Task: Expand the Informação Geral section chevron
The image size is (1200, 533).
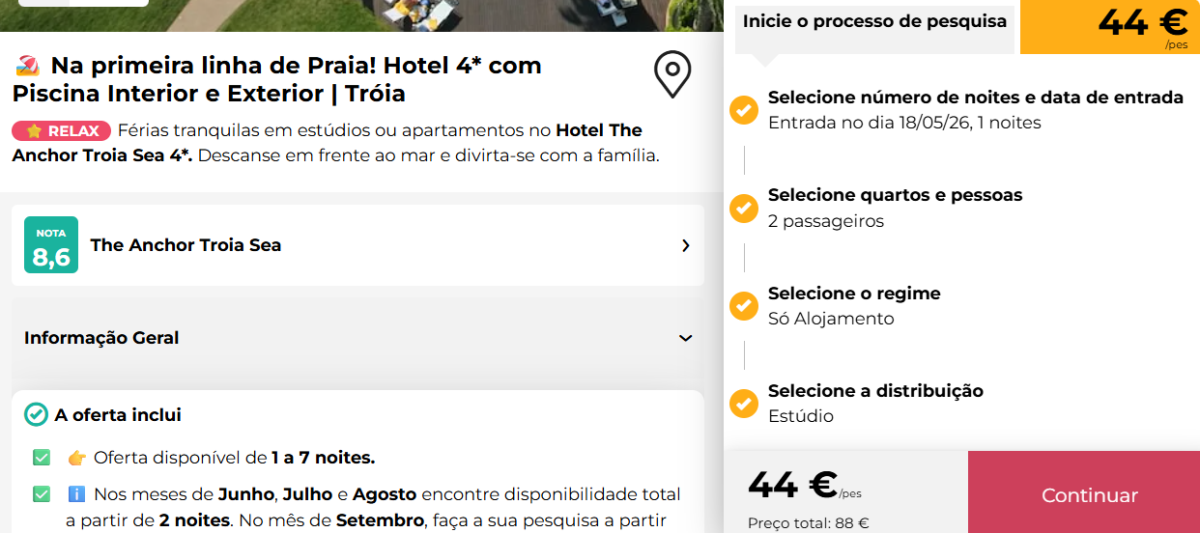Action: [x=685, y=338]
